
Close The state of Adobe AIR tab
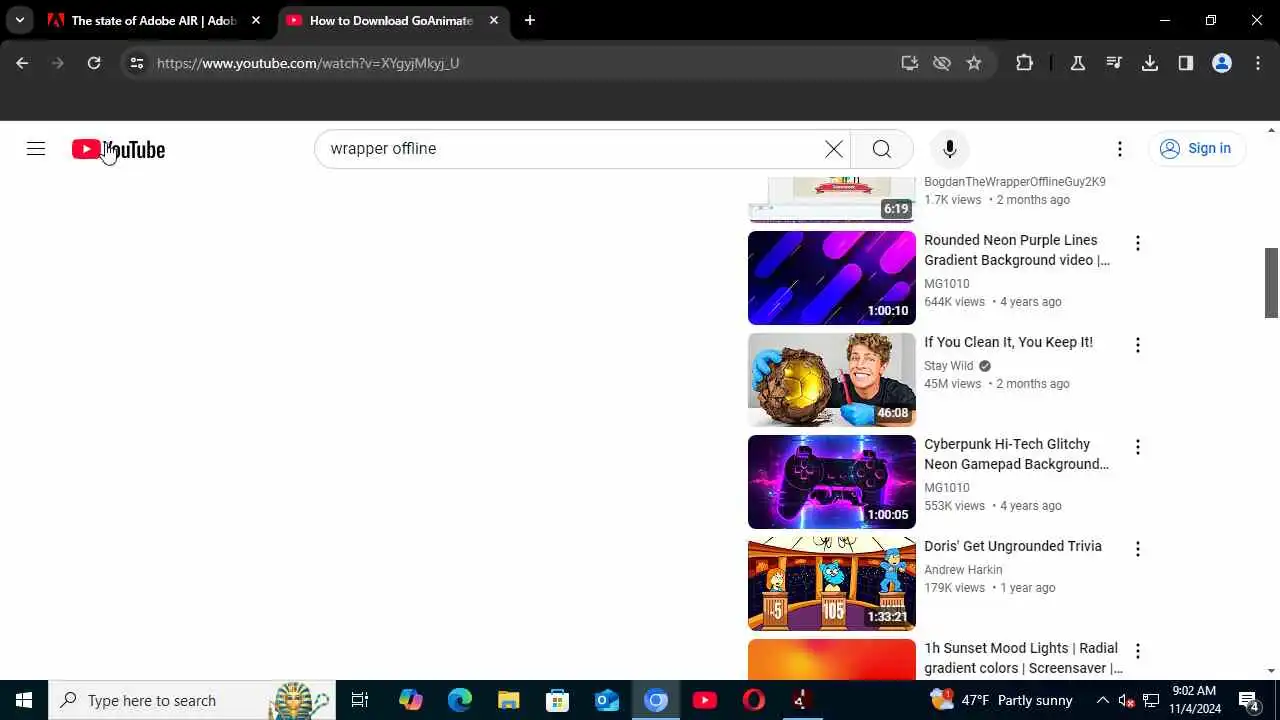coord(256,20)
